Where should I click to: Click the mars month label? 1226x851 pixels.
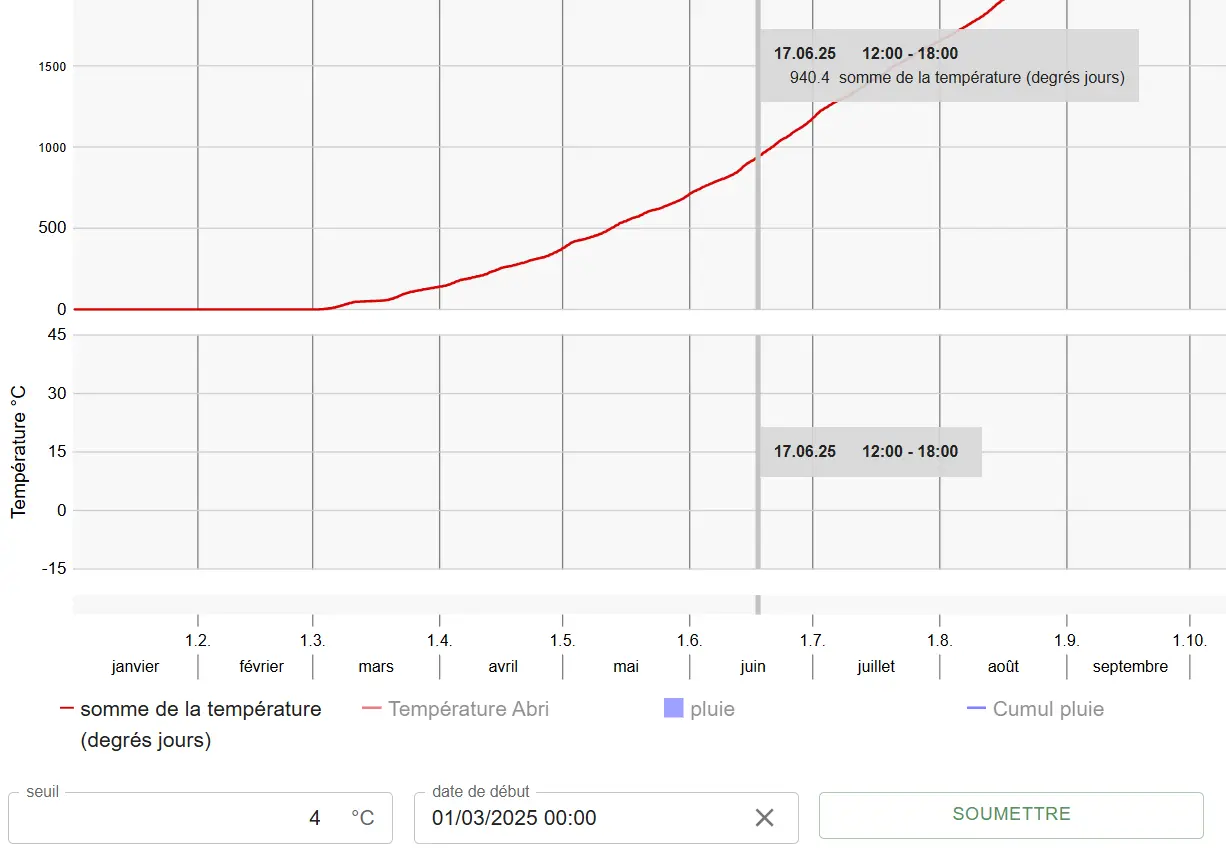tap(376, 666)
